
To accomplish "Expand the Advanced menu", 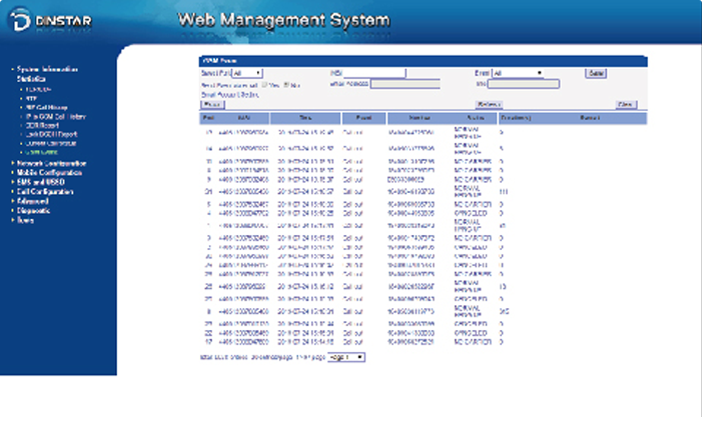I will point(33,201).
